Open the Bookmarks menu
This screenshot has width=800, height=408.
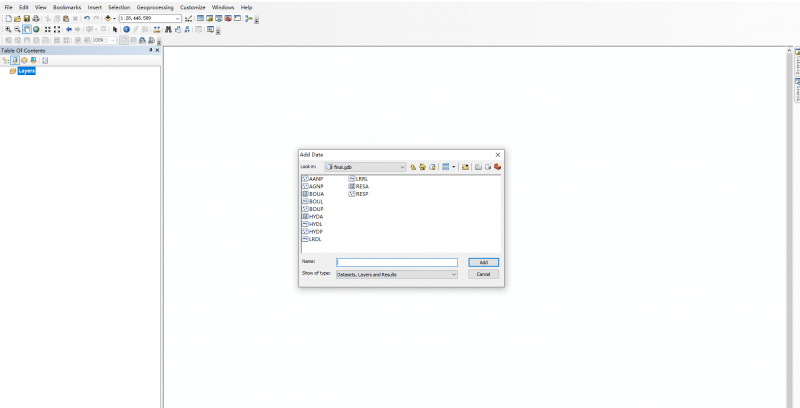coord(67,7)
